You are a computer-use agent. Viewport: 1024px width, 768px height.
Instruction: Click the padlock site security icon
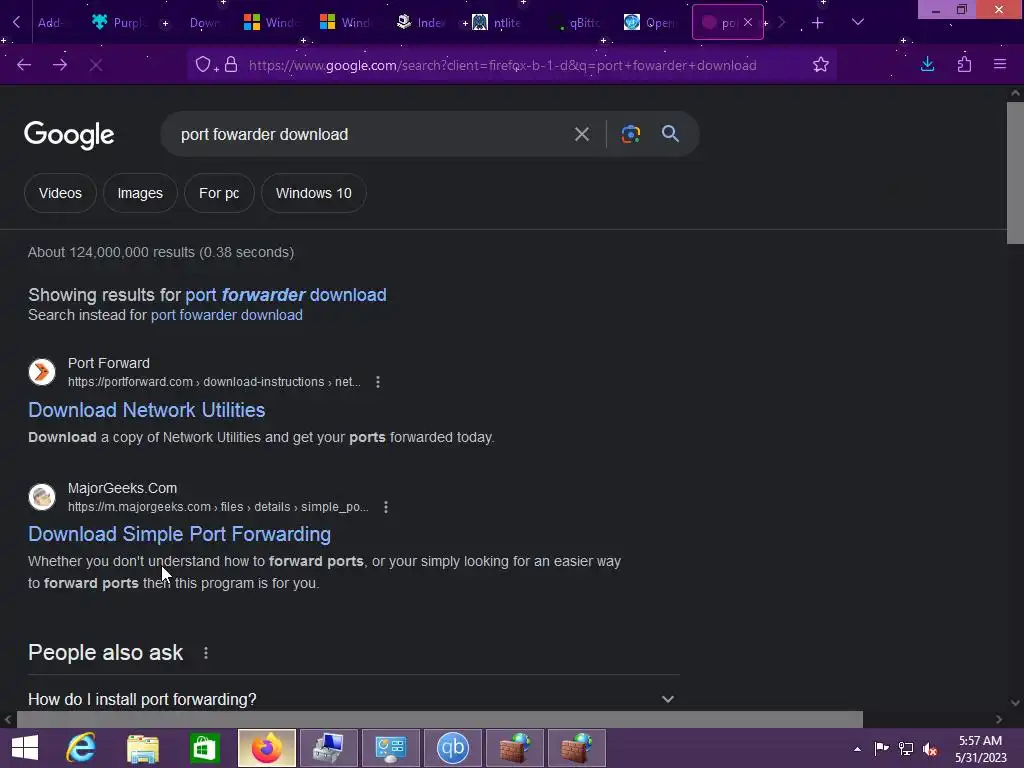click(x=231, y=65)
